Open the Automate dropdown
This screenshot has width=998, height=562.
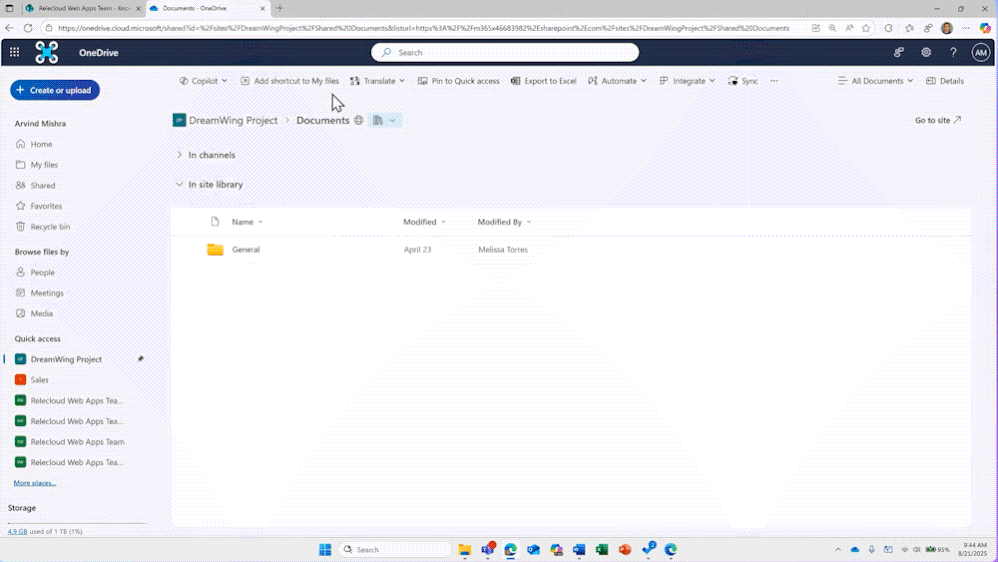617,81
